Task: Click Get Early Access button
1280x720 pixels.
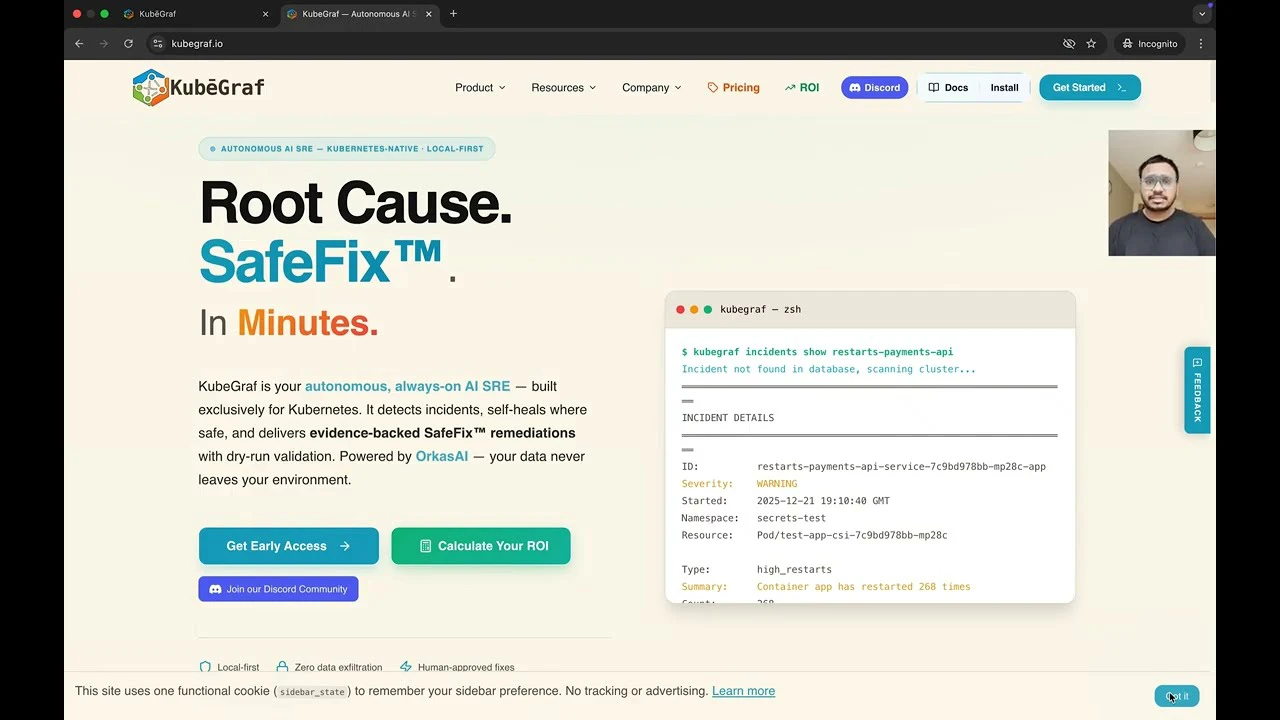Action: (288, 546)
